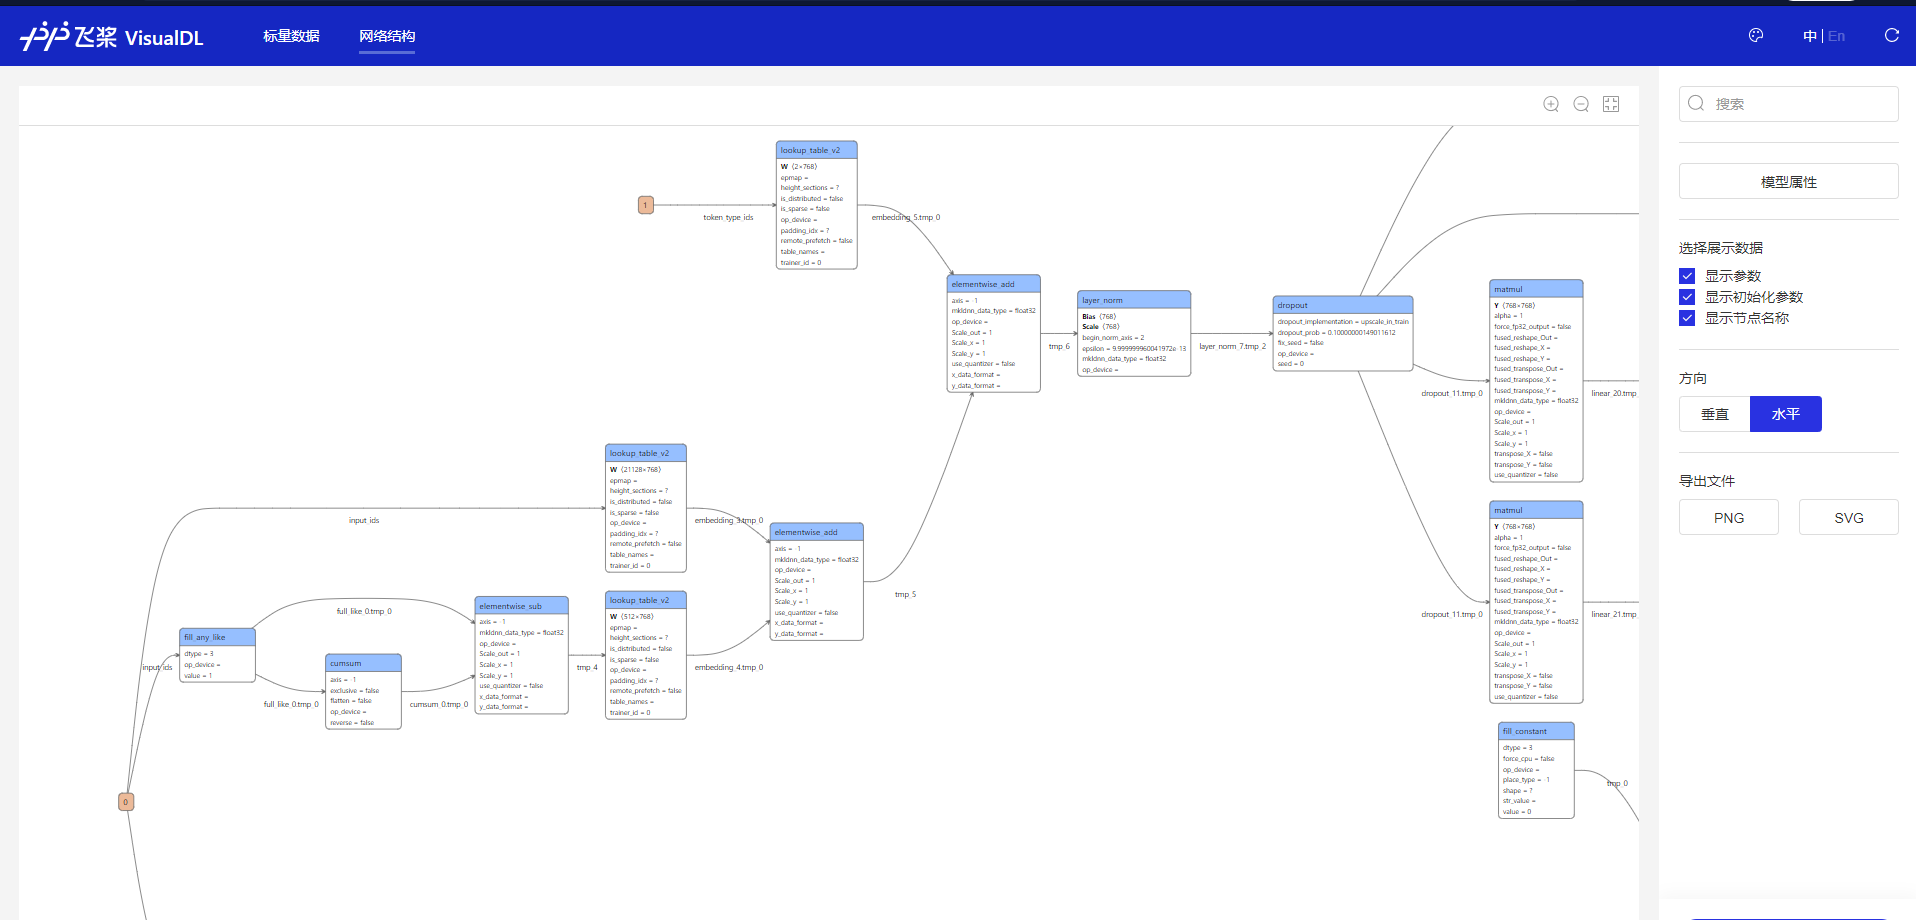Click dropout_prob attribute in dropout node
Viewport: 1916px width, 920px height.
tap(1336, 332)
